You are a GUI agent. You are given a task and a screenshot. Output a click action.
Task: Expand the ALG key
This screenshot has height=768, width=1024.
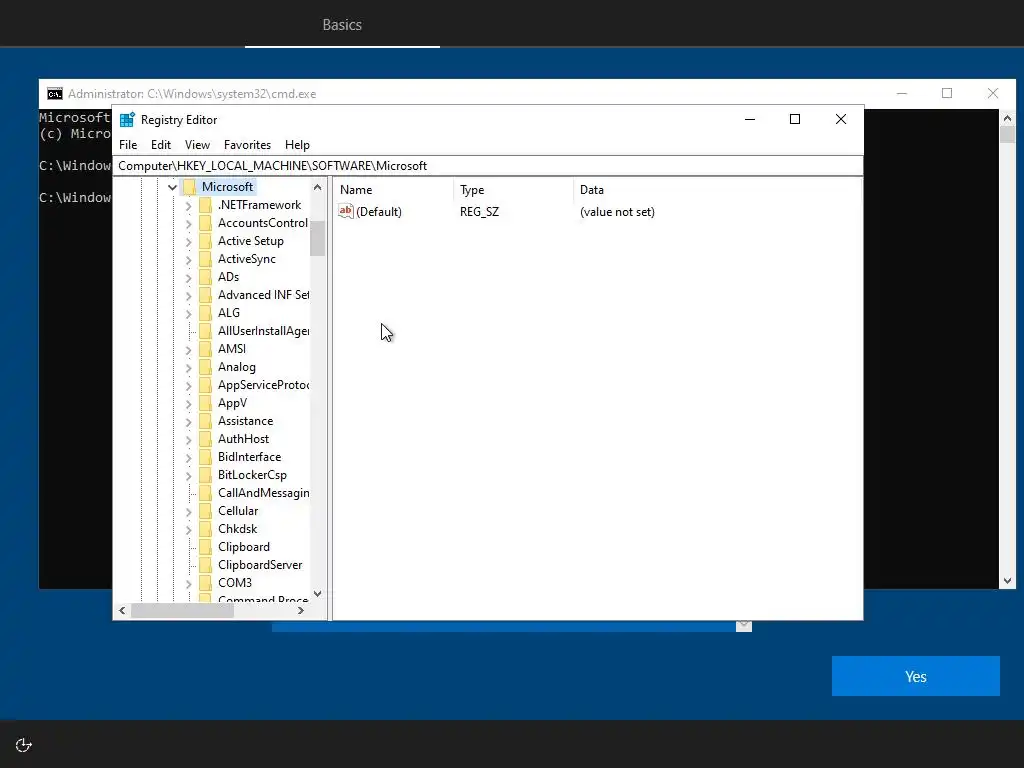pyautogui.click(x=189, y=313)
